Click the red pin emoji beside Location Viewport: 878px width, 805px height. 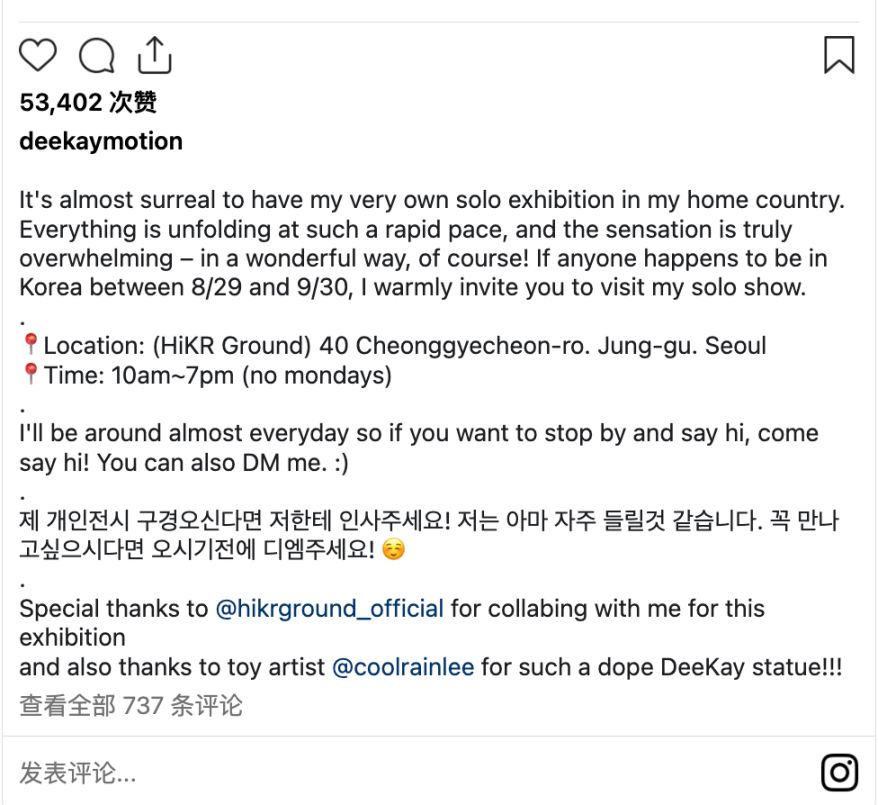30,347
